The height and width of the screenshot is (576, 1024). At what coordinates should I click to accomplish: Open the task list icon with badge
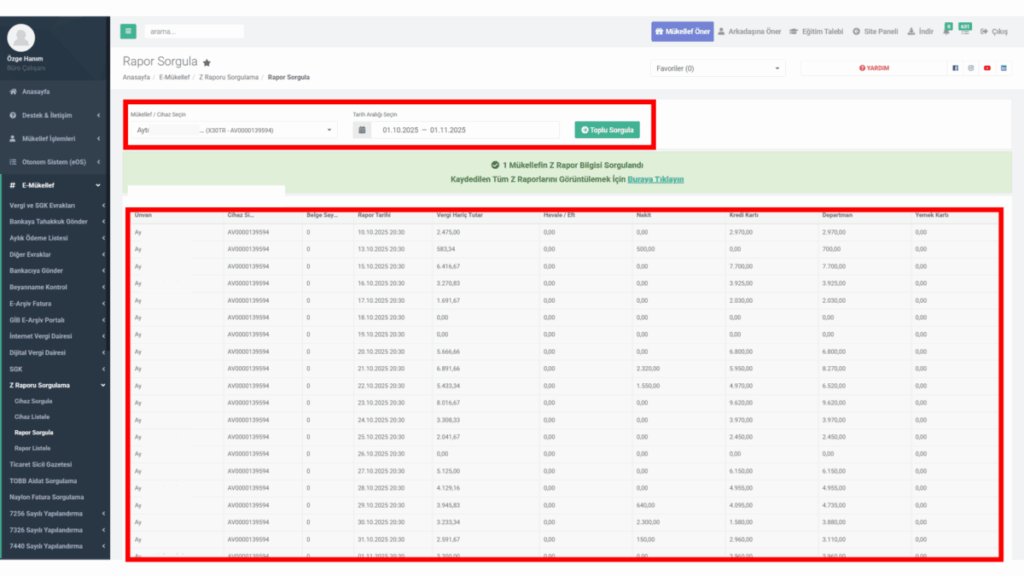[x=965, y=30]
